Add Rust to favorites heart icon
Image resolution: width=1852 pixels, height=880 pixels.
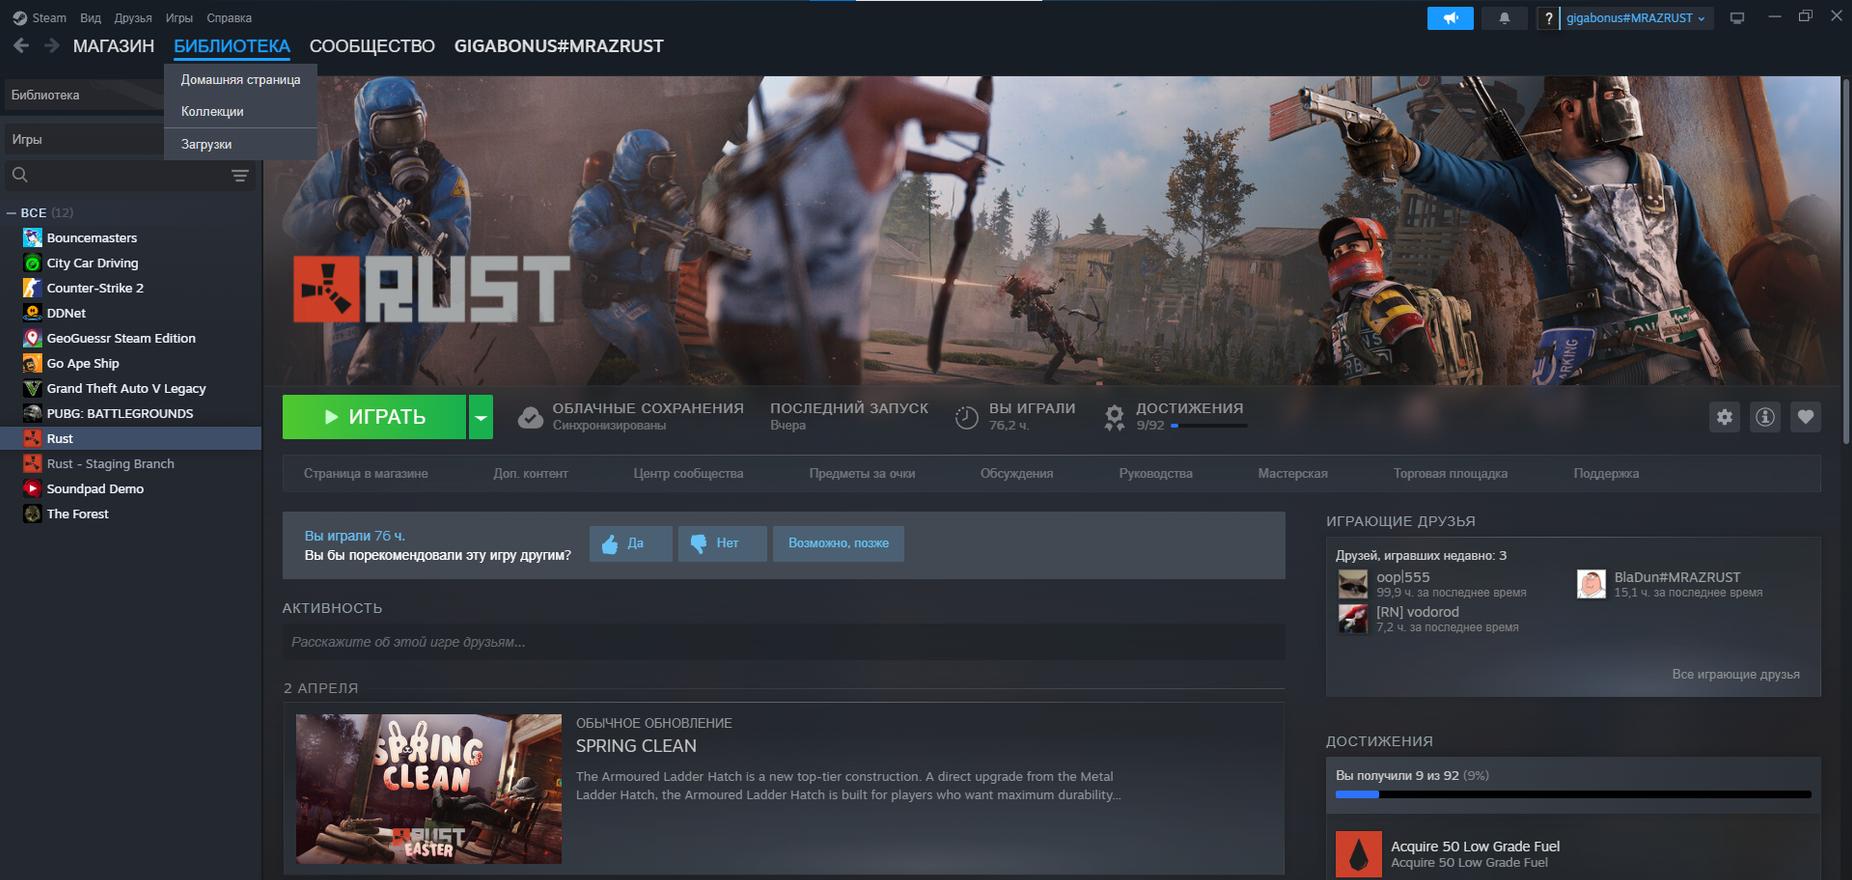(1805, 417)
